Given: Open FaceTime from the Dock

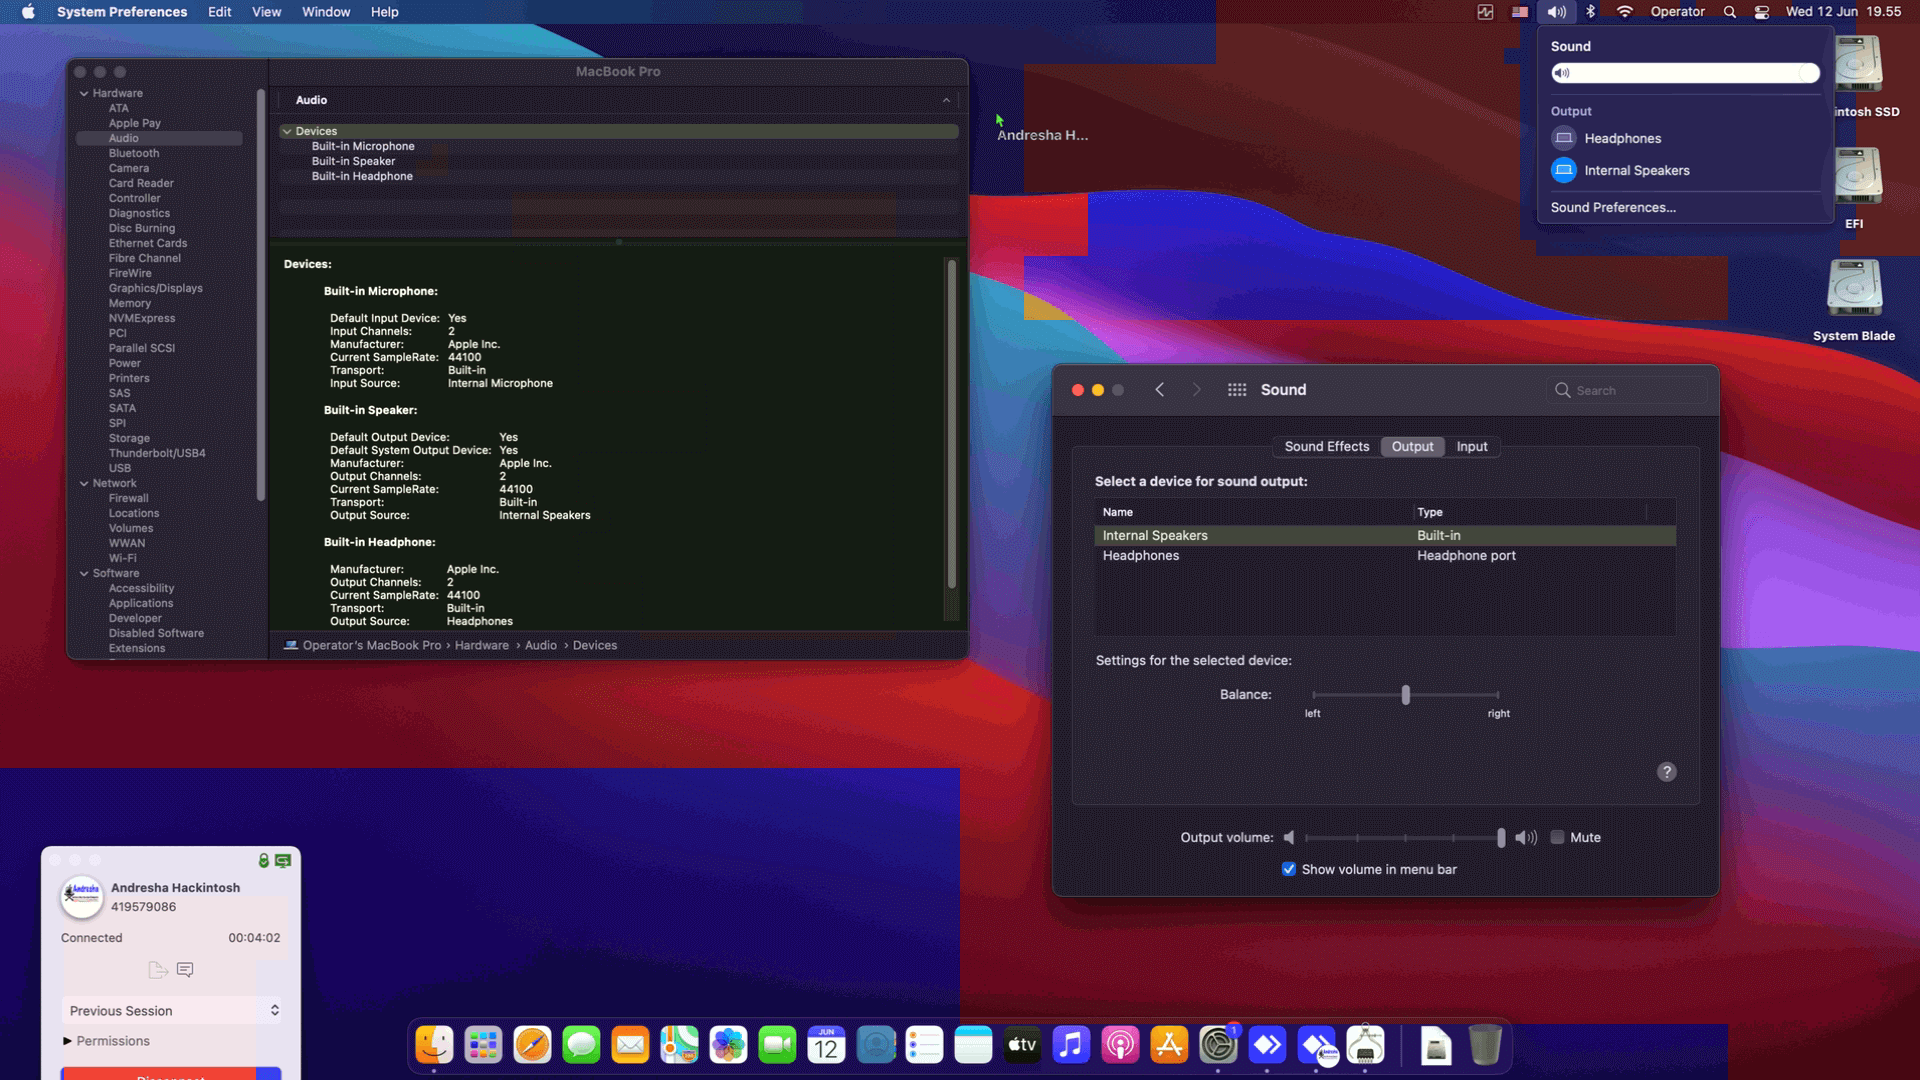Looking at the screenshot, I should click(777, 1045).
